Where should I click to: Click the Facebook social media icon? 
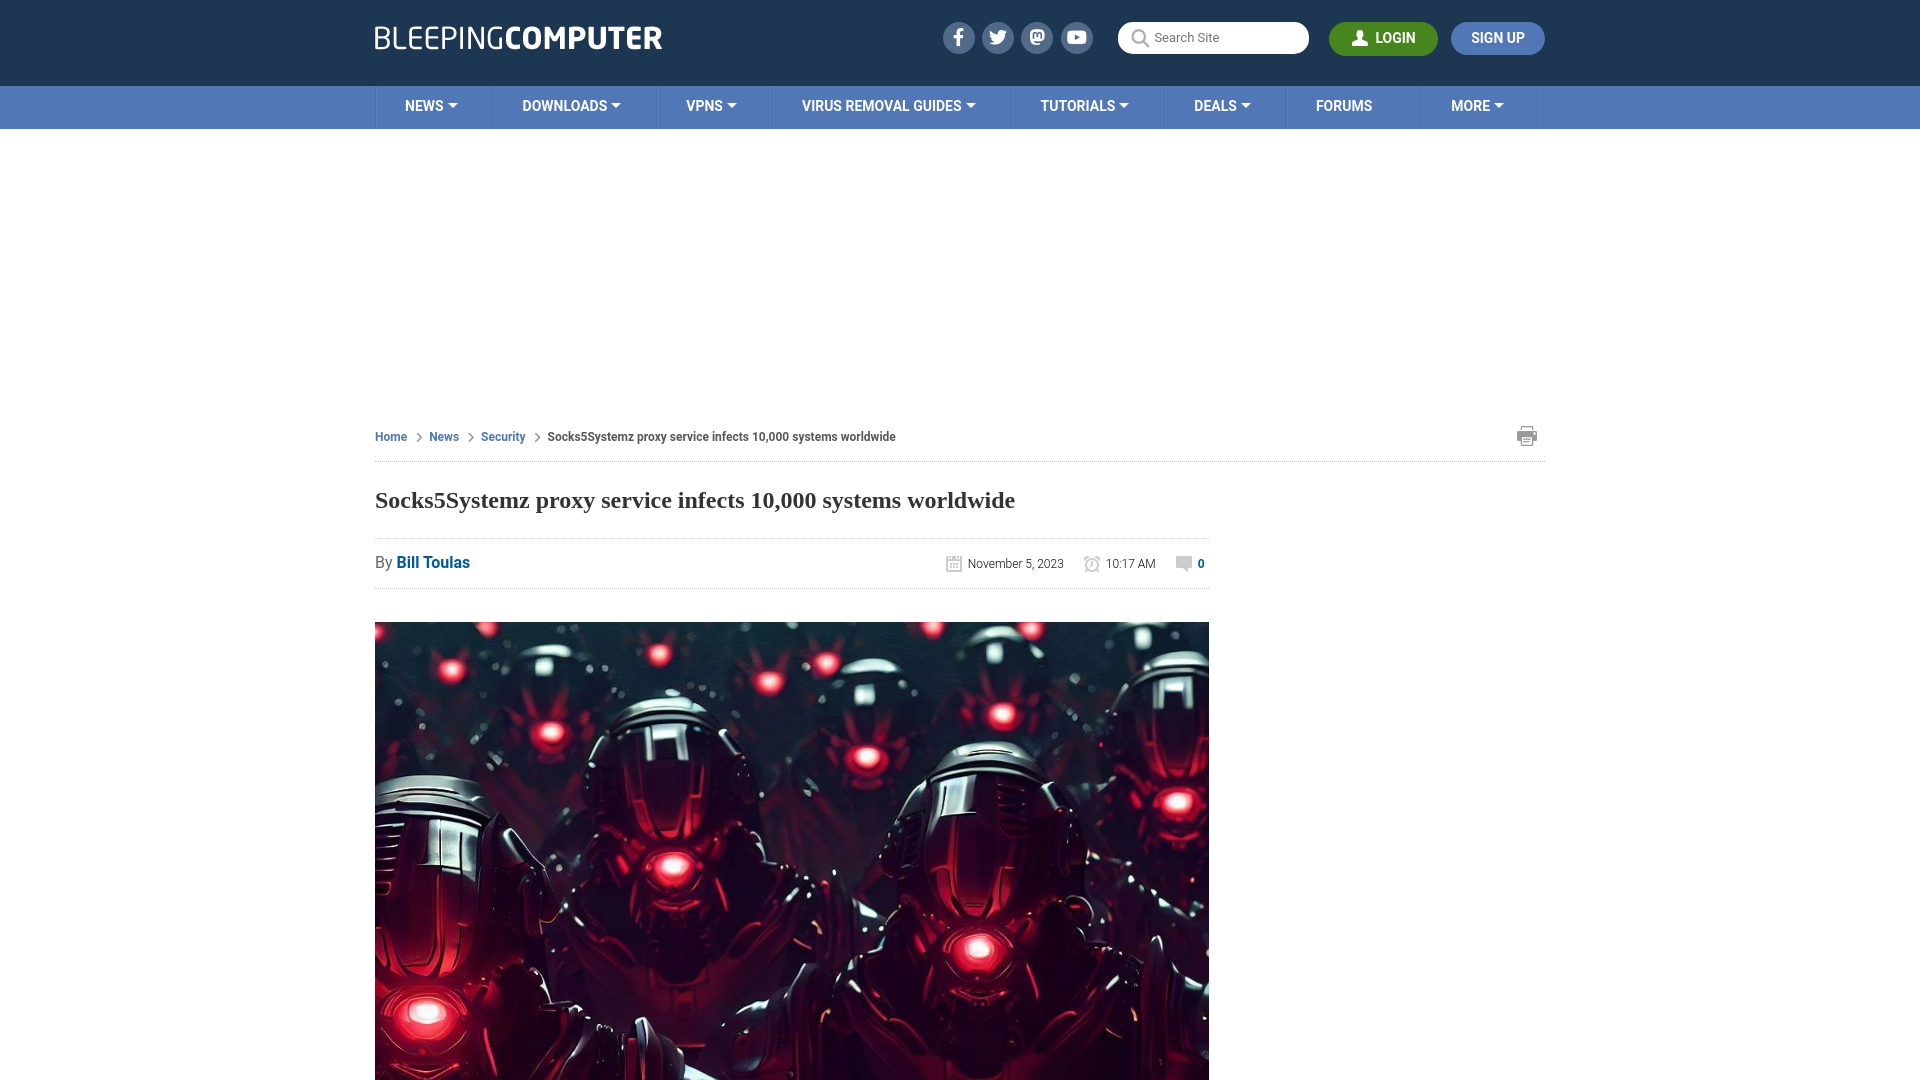tap(959, 37)
